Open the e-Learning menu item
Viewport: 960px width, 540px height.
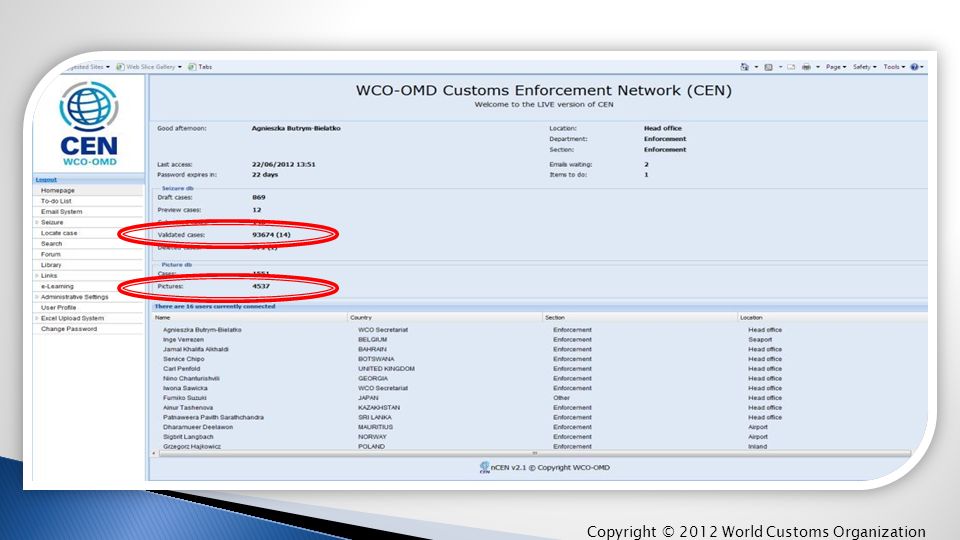(x=57, y=287)
